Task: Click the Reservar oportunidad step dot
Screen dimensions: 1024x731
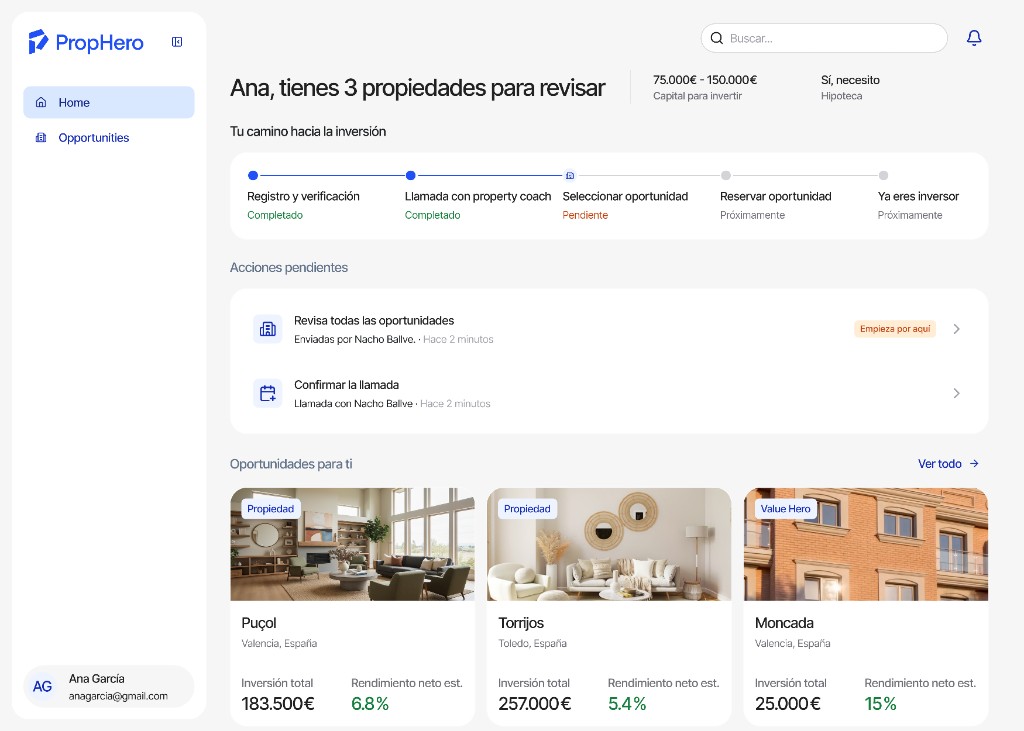Action: click(726, 175)
